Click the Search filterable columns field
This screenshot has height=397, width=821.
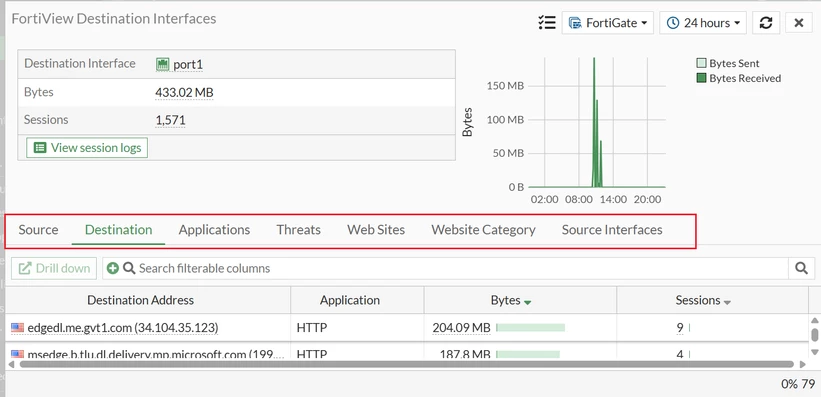(445, 268)
